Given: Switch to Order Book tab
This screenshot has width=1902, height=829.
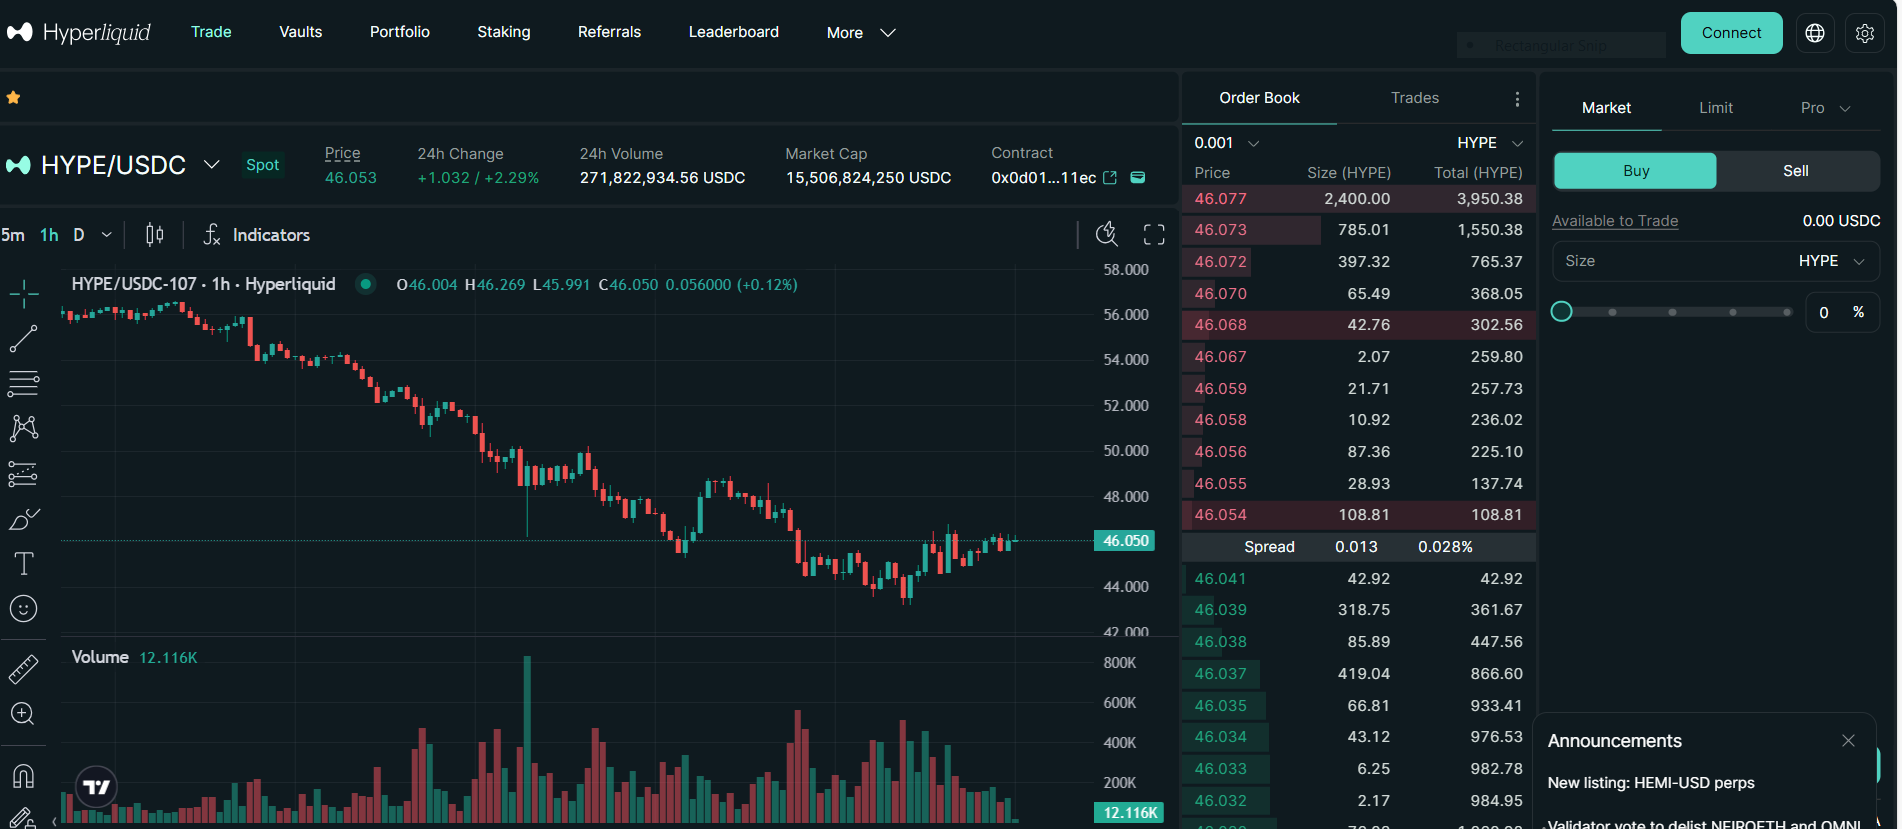Looking at the screenshot, I should point(1259,98).
